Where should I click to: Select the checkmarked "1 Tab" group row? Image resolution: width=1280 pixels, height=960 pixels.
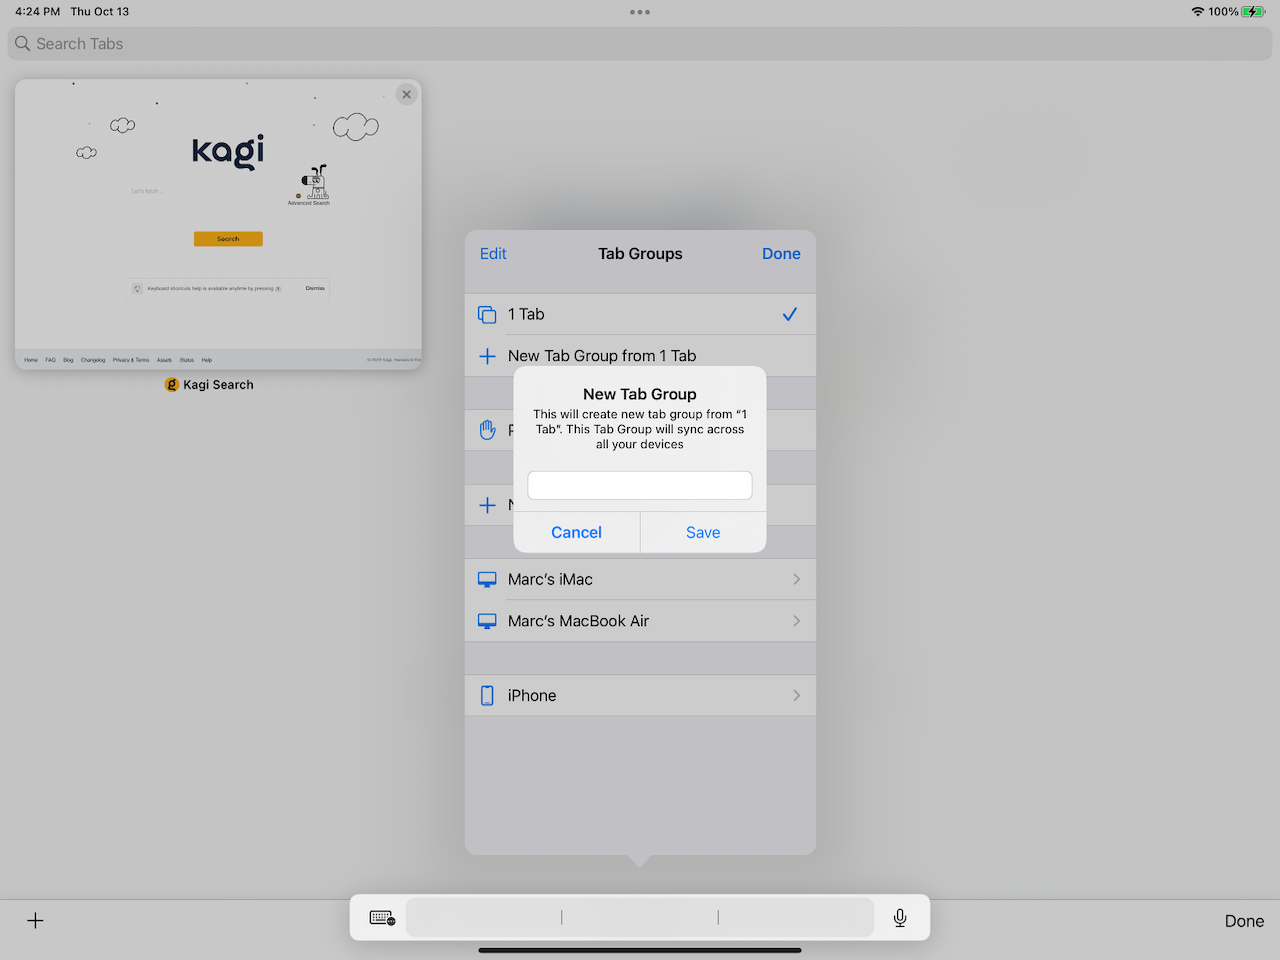tap(640, 314)
